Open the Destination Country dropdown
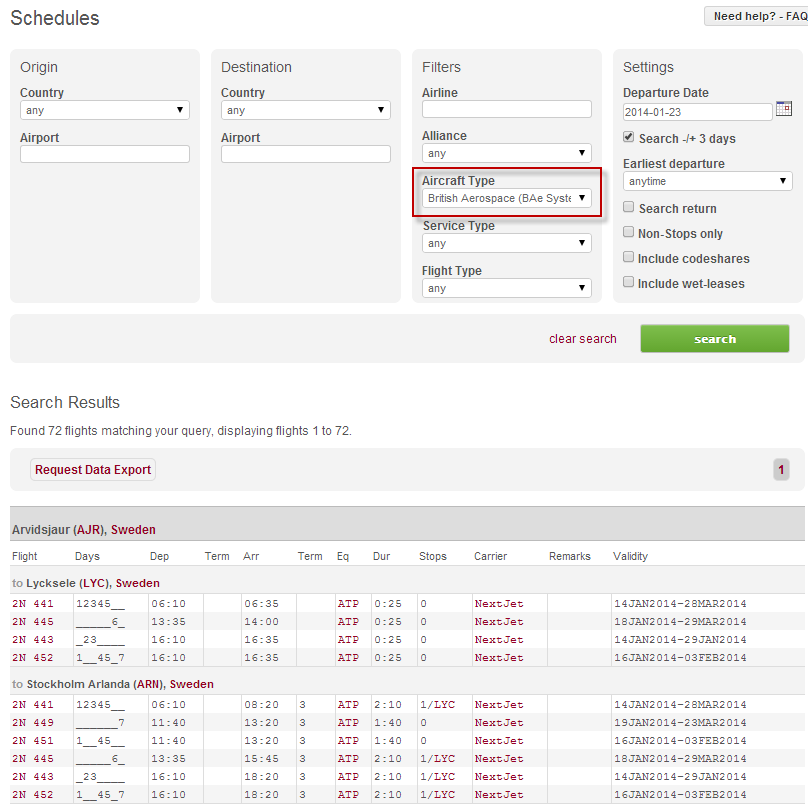The image size is (808, 812). pos(305,111)
